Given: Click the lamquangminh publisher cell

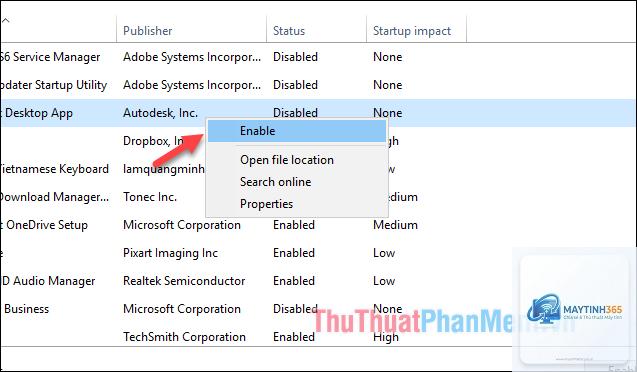Looking at the screenshot, I should pos(164,169).
